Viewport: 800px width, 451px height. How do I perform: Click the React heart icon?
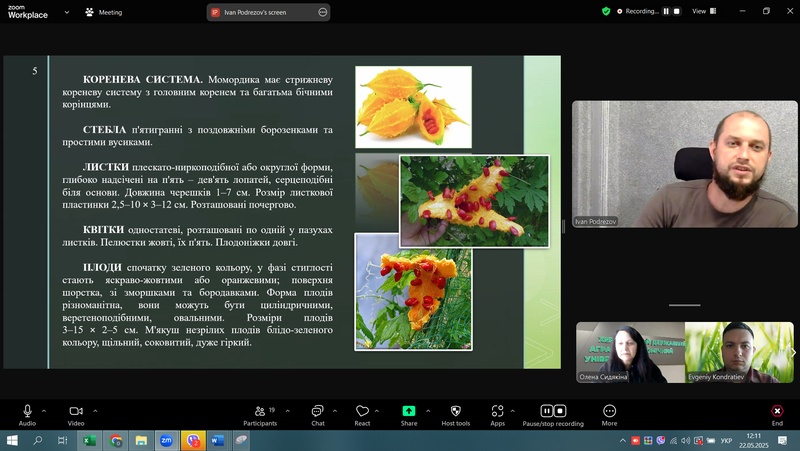pyautogui.click(x=362, y=411)
